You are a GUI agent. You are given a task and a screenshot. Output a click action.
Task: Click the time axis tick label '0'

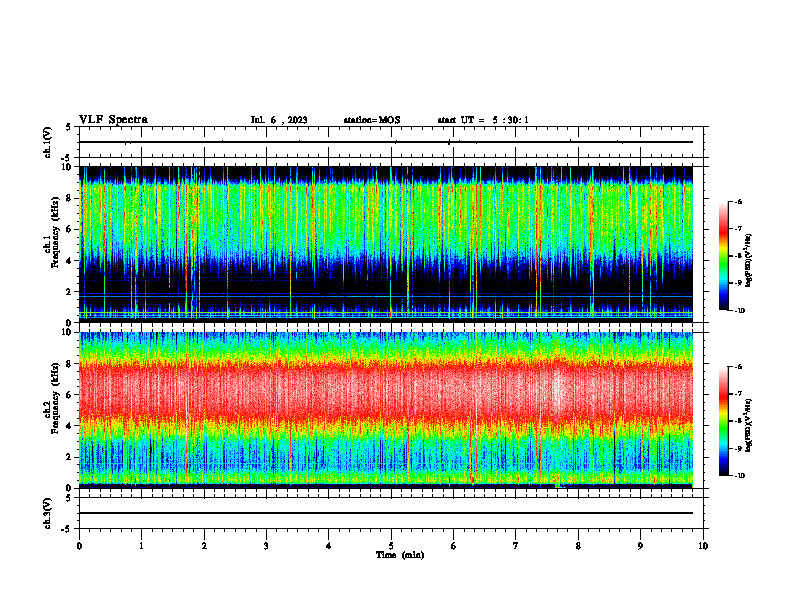pos(79,546)
